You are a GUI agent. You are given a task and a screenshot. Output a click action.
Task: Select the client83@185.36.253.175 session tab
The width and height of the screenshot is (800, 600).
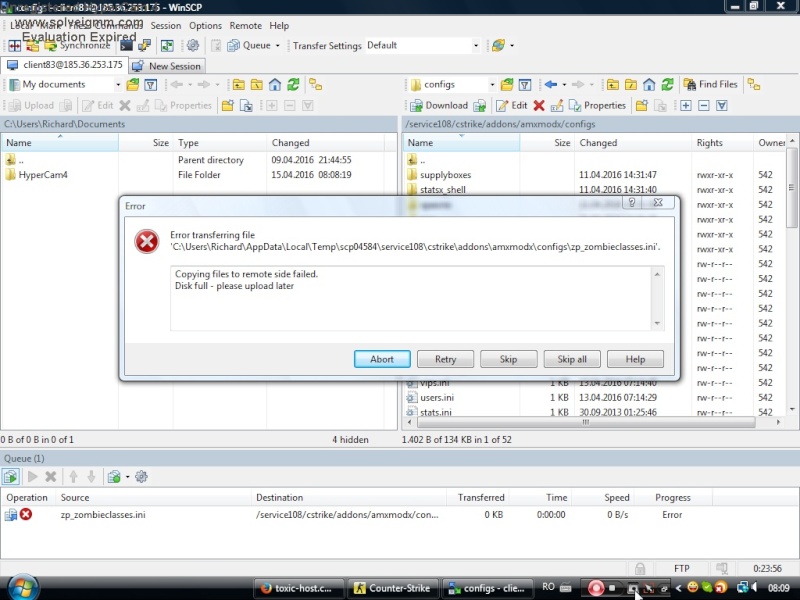(65, 65)
